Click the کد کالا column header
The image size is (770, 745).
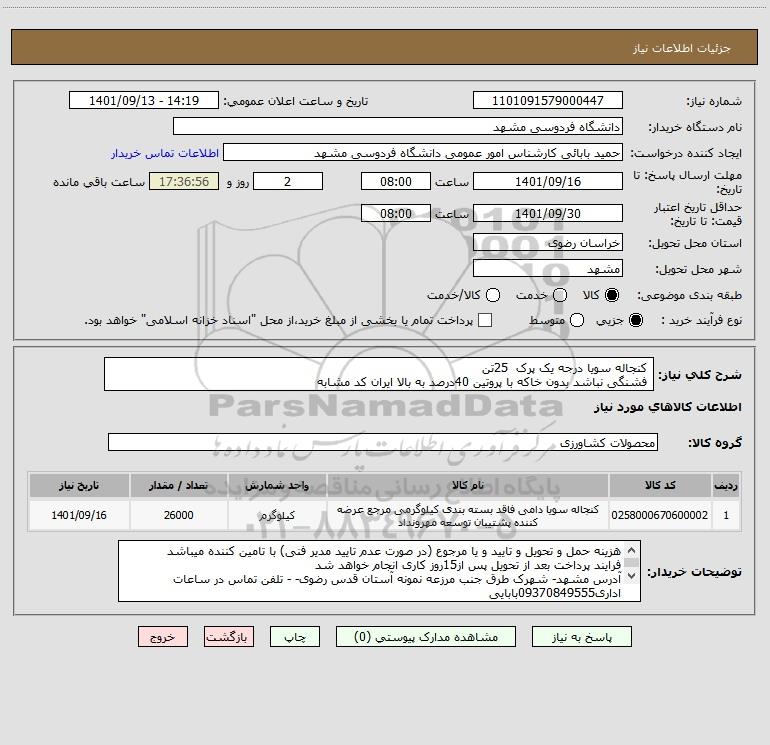[660, 485]
